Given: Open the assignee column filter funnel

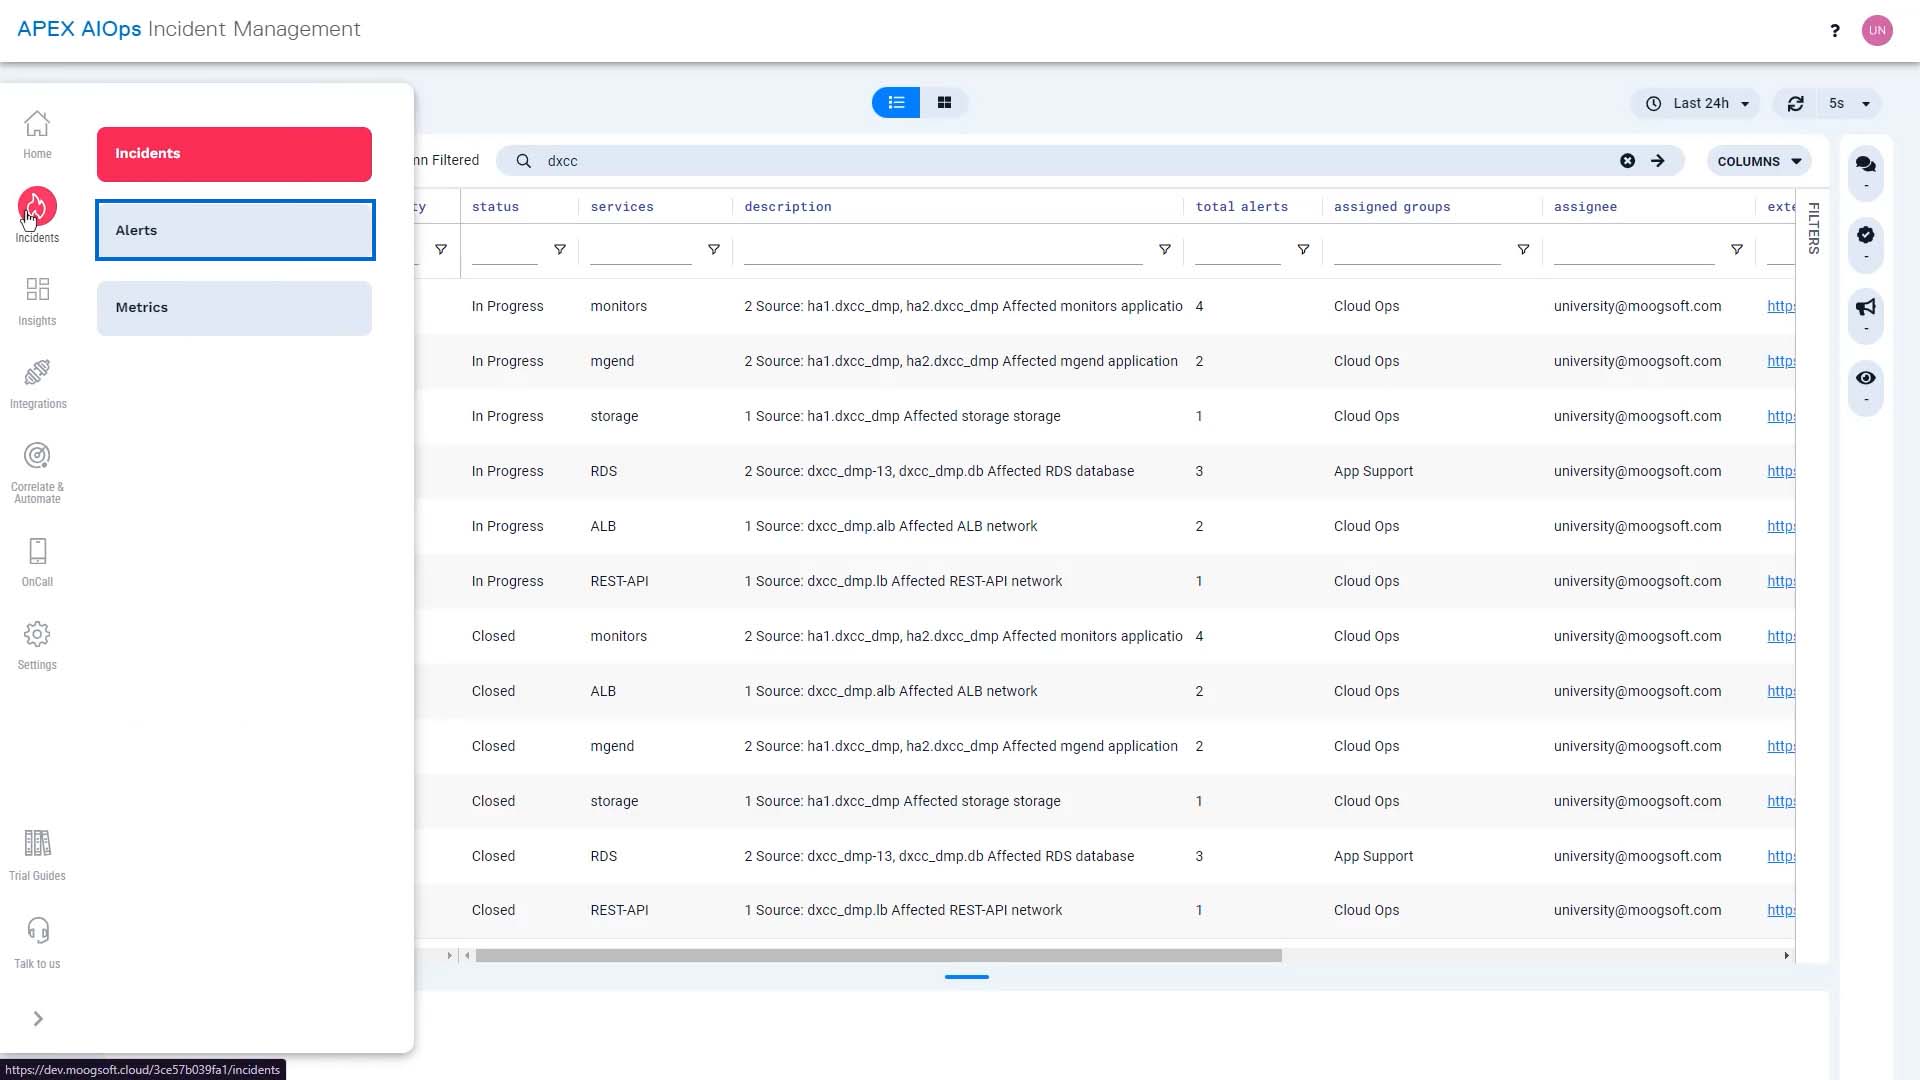Looking at the screenshot, I should click(1737, 250).
